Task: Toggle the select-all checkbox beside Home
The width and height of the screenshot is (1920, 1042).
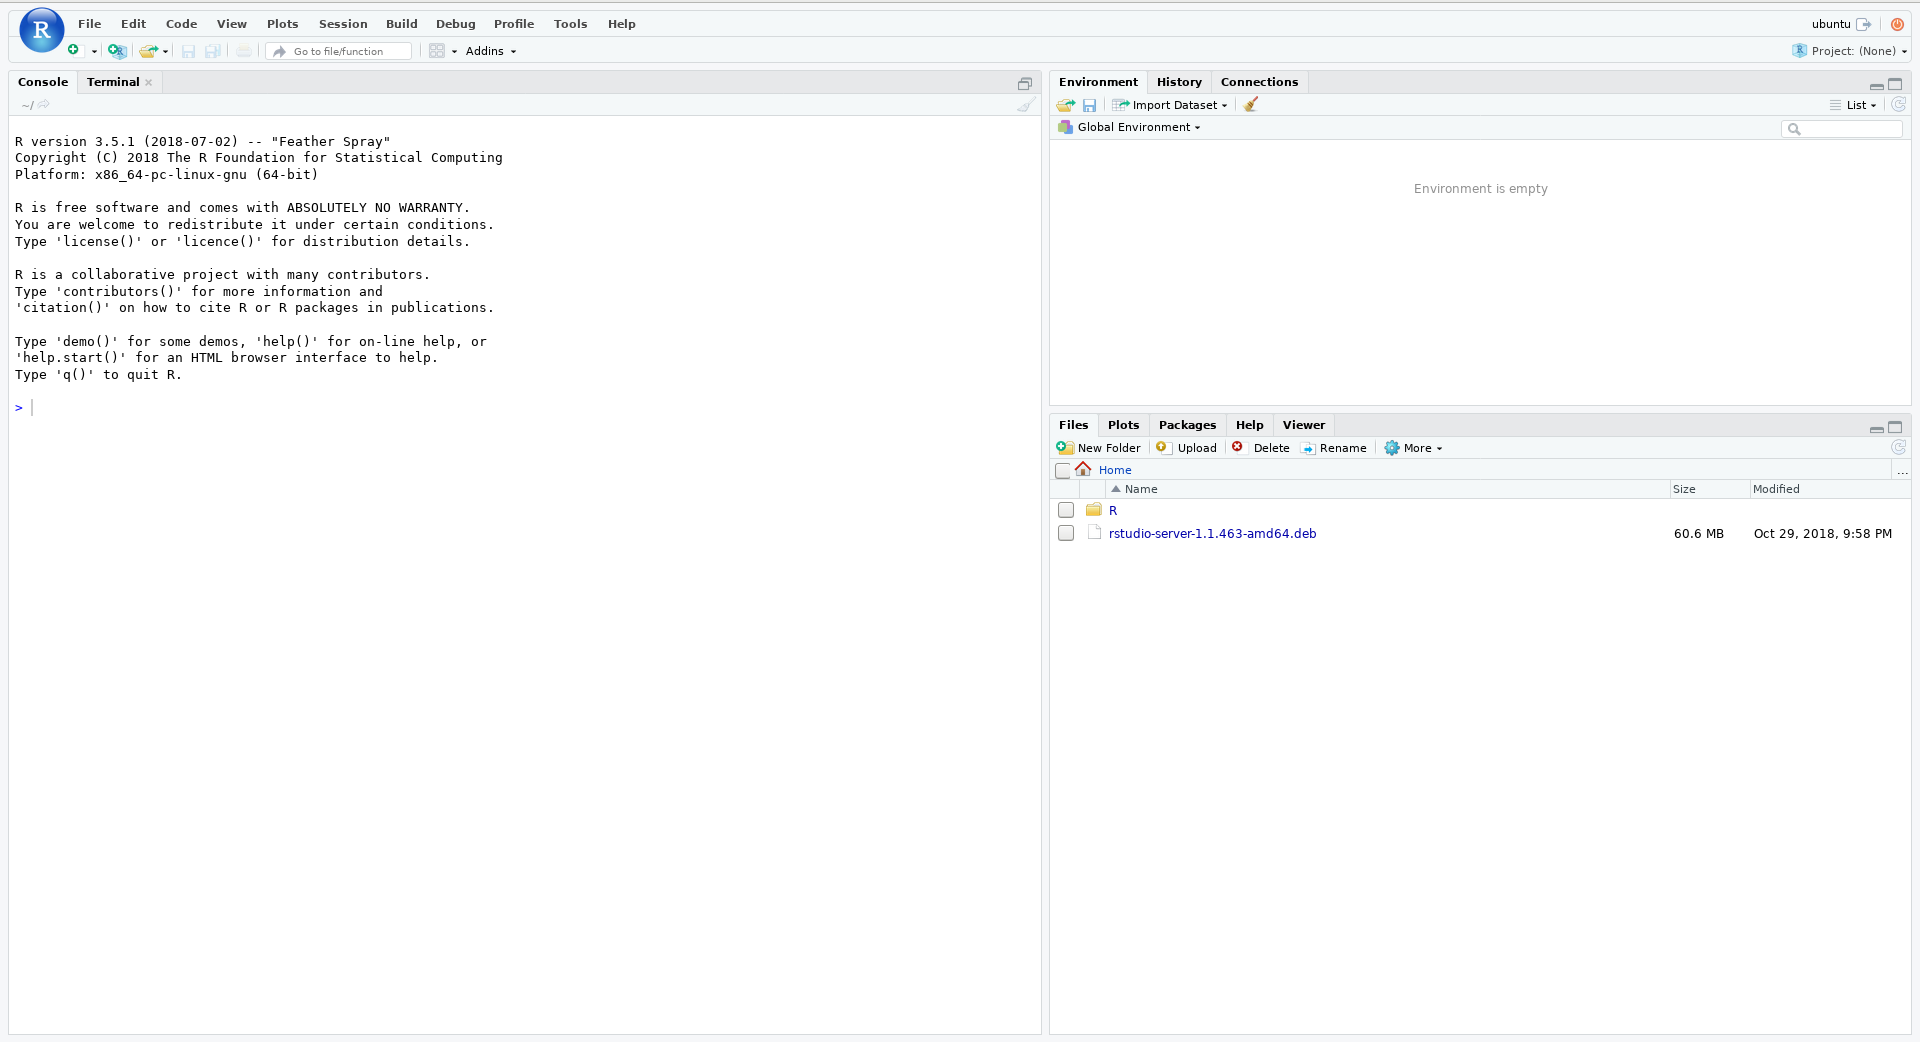Action: (x=1063, y=471)
